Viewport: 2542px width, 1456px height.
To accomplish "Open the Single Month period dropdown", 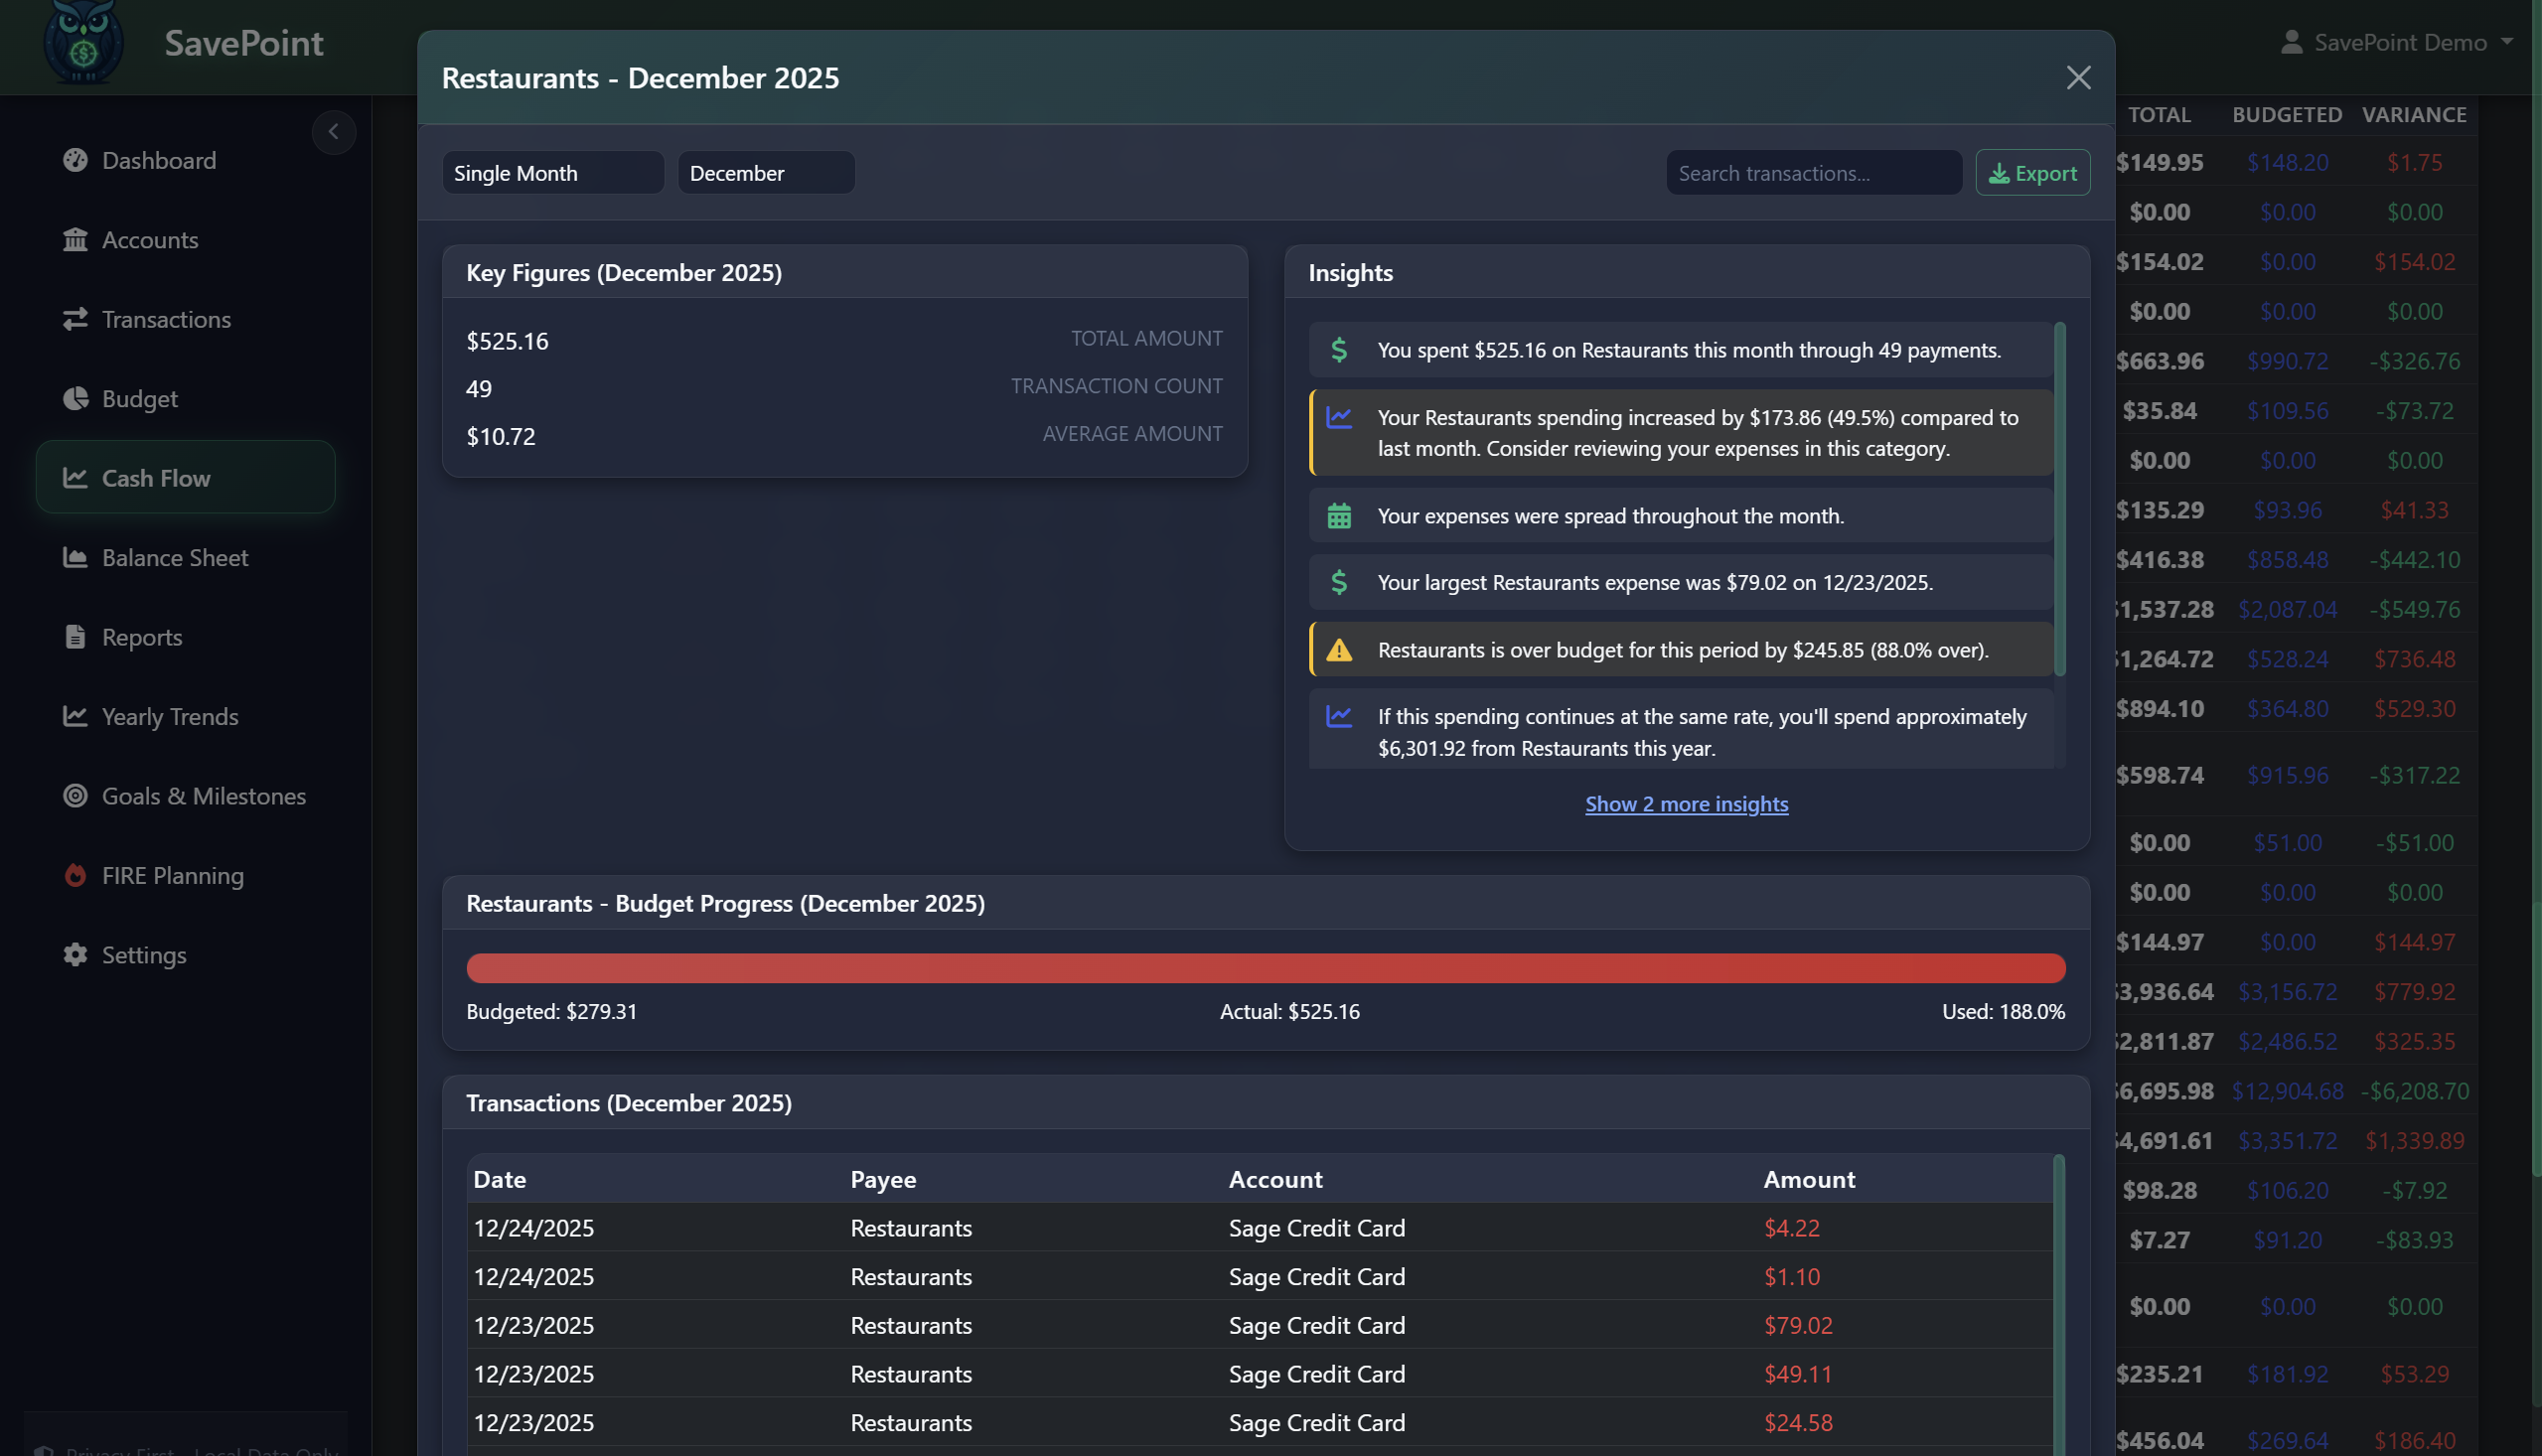I will pos(553,173).
